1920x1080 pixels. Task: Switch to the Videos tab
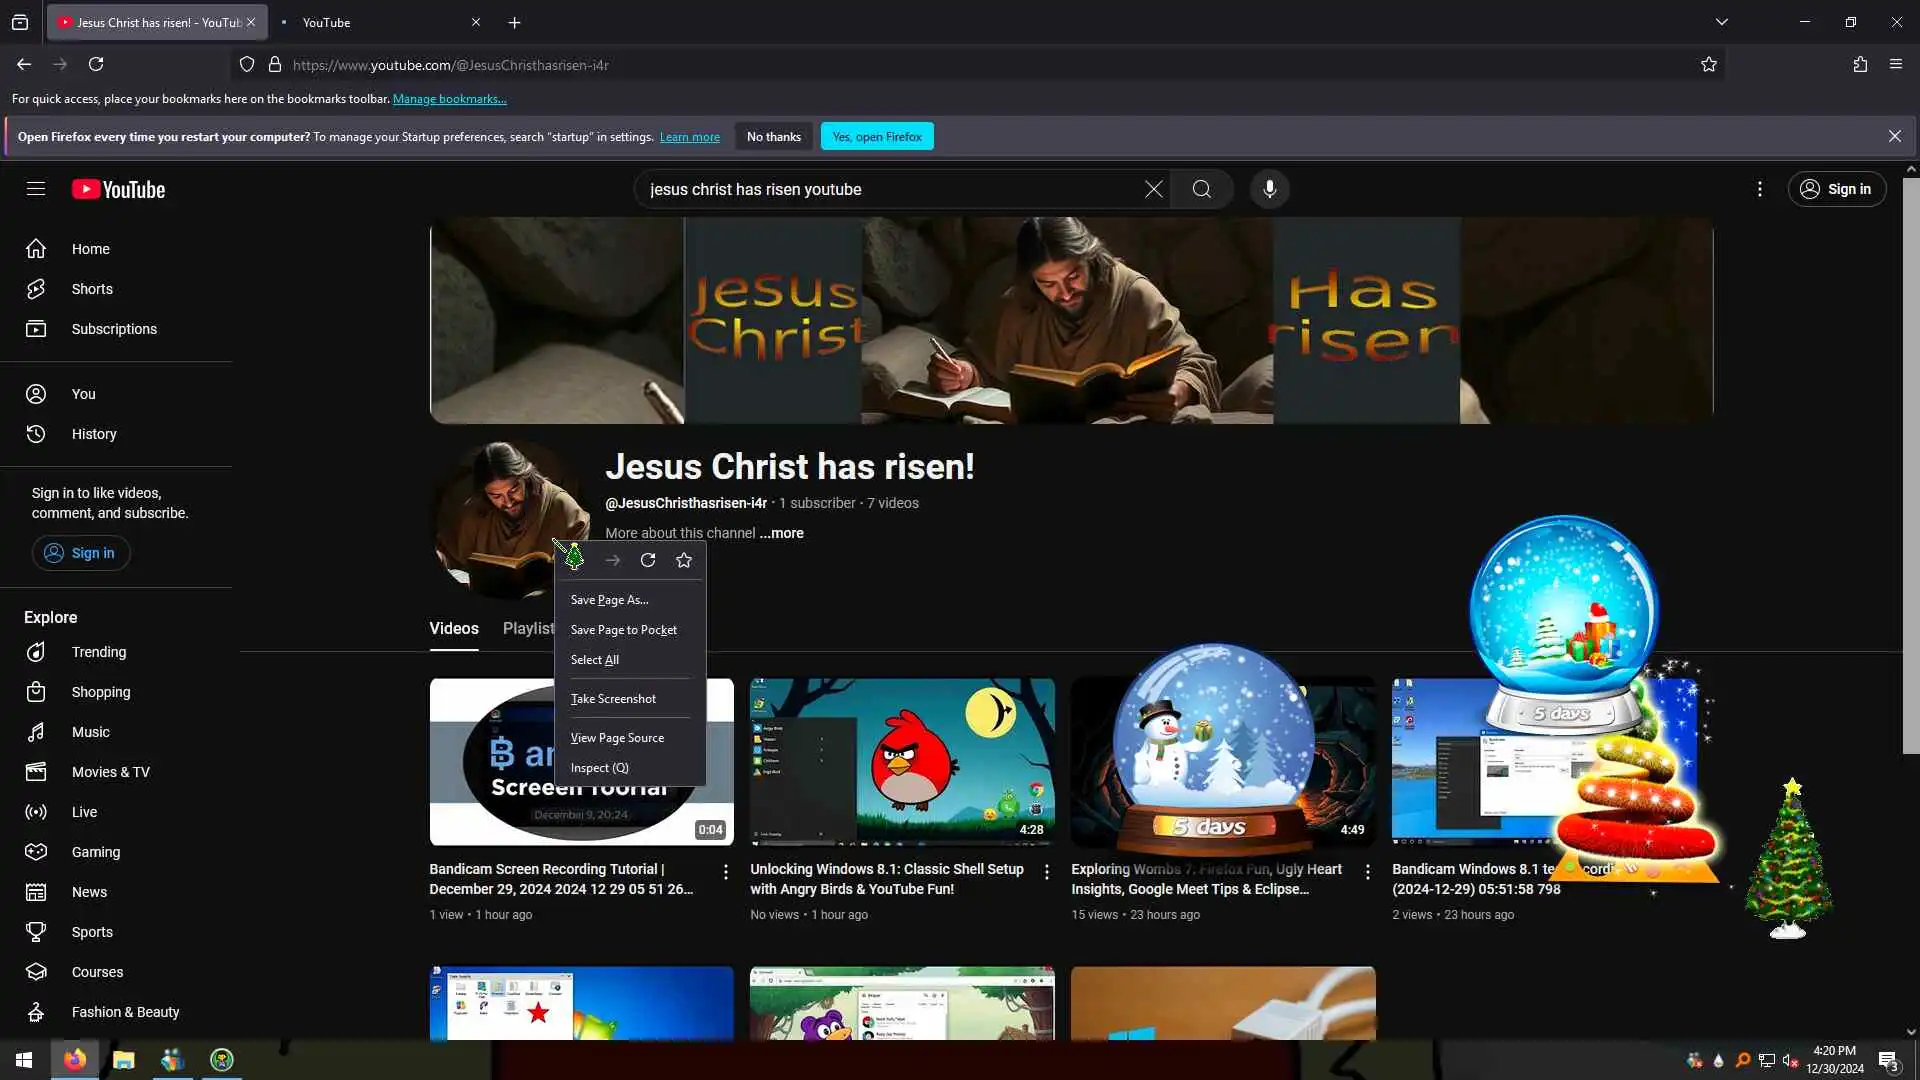(x=454, y=628)
